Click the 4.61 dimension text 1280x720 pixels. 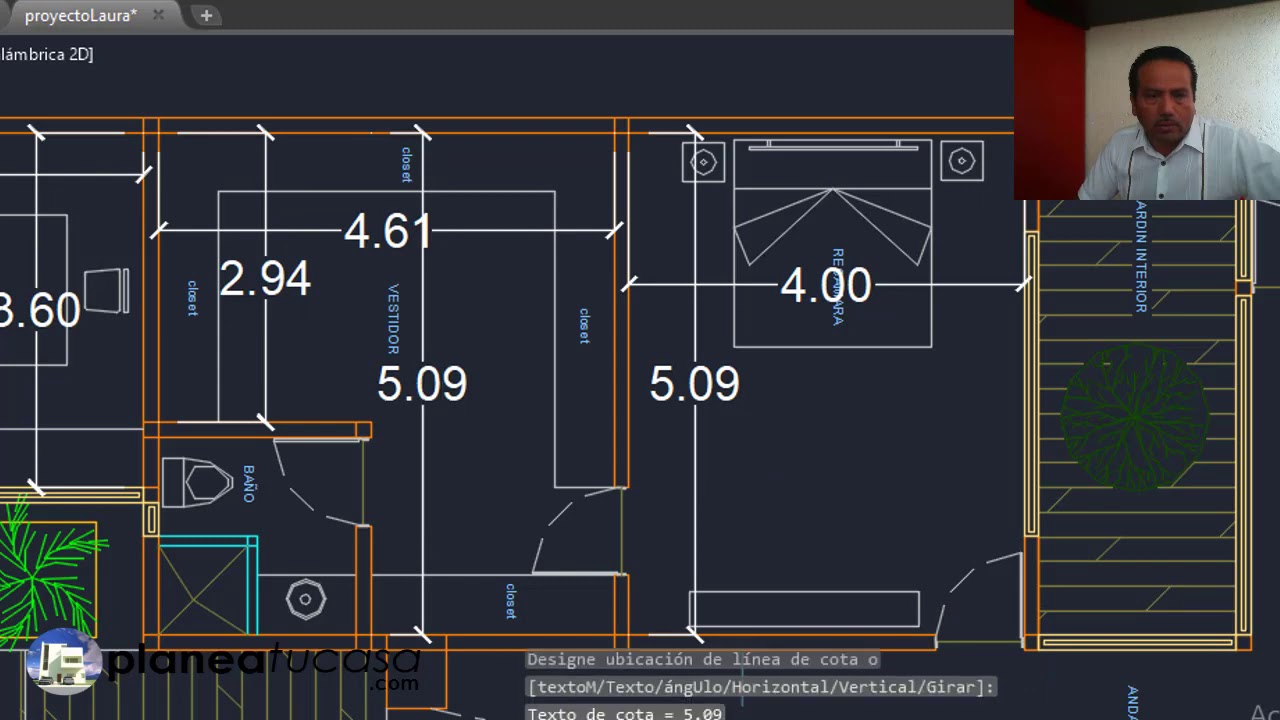(388, 232)
